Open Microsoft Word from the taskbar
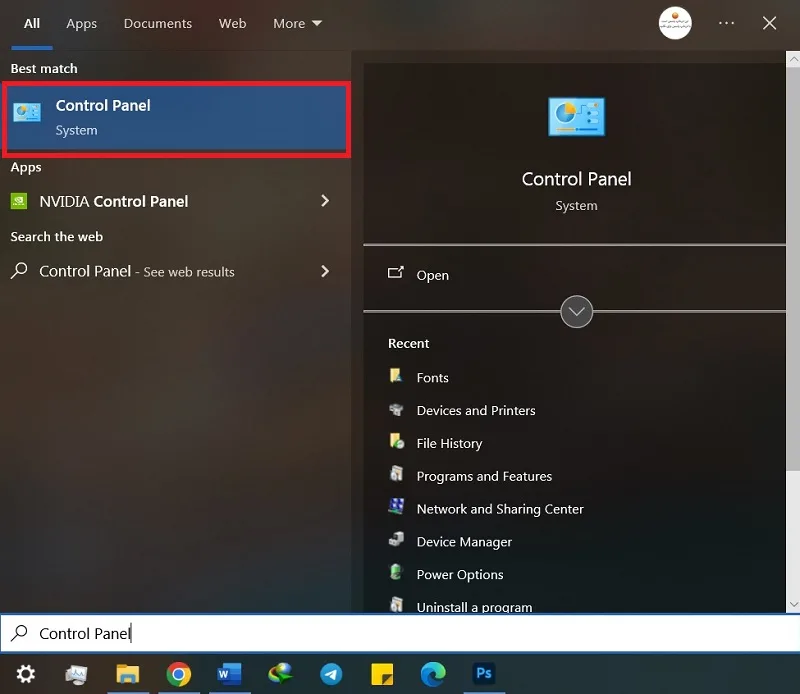 pyautogui.click(x=229, y=674)
